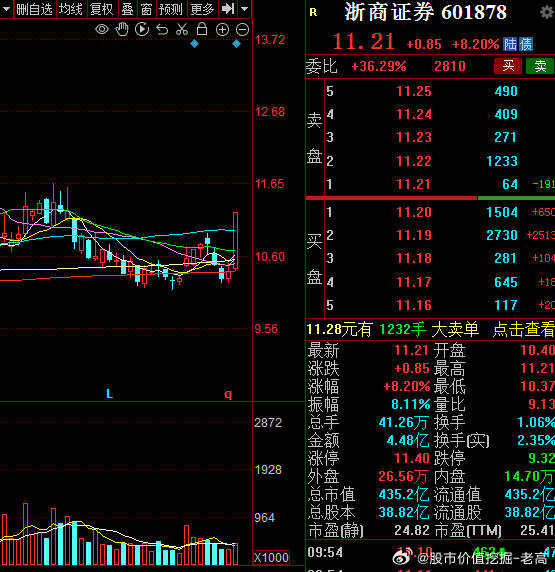Click the 陆 connect badge

click(510, 44)
